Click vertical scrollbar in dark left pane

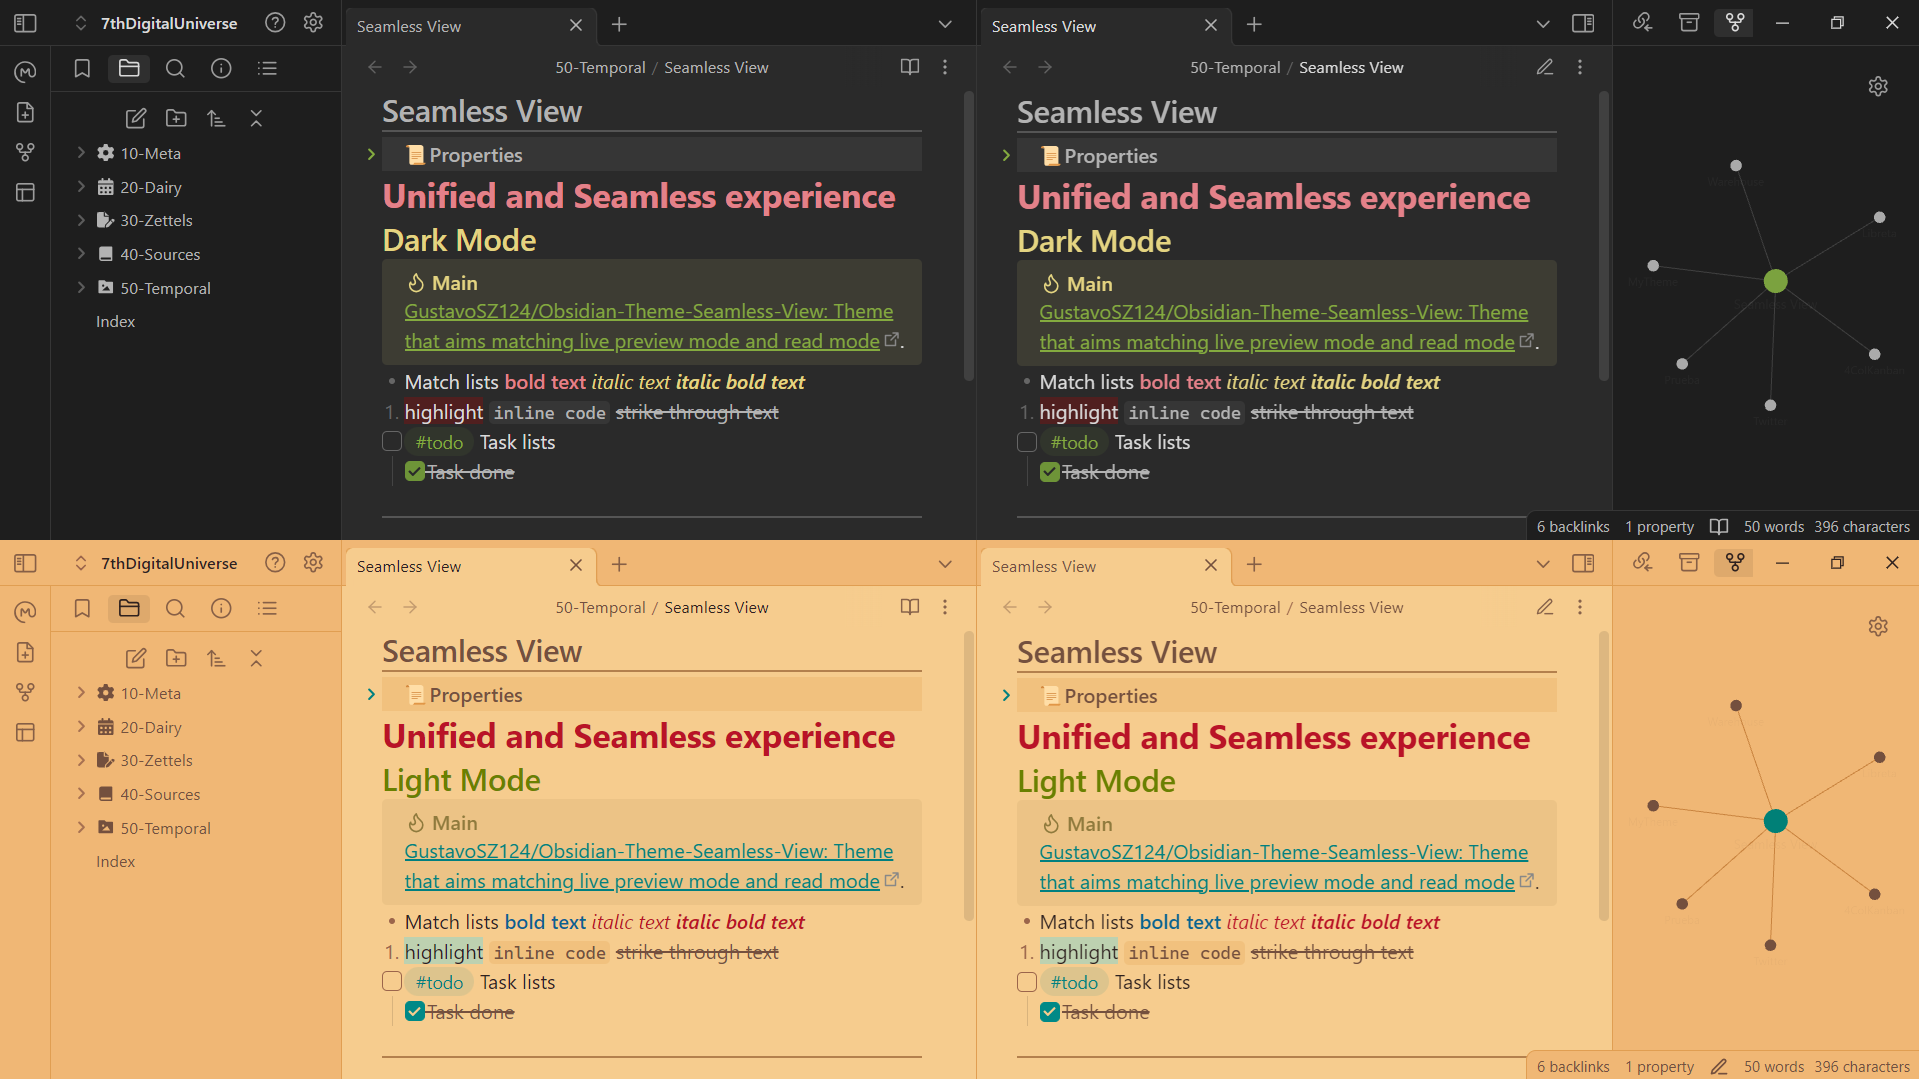[968, 235]
